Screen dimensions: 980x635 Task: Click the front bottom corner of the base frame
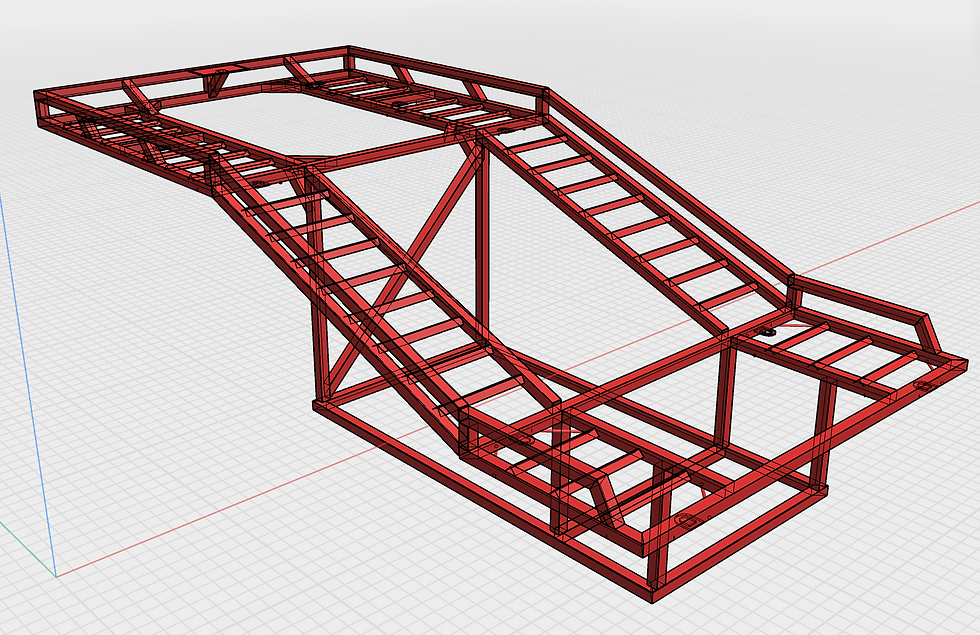(x=652, y=599)
